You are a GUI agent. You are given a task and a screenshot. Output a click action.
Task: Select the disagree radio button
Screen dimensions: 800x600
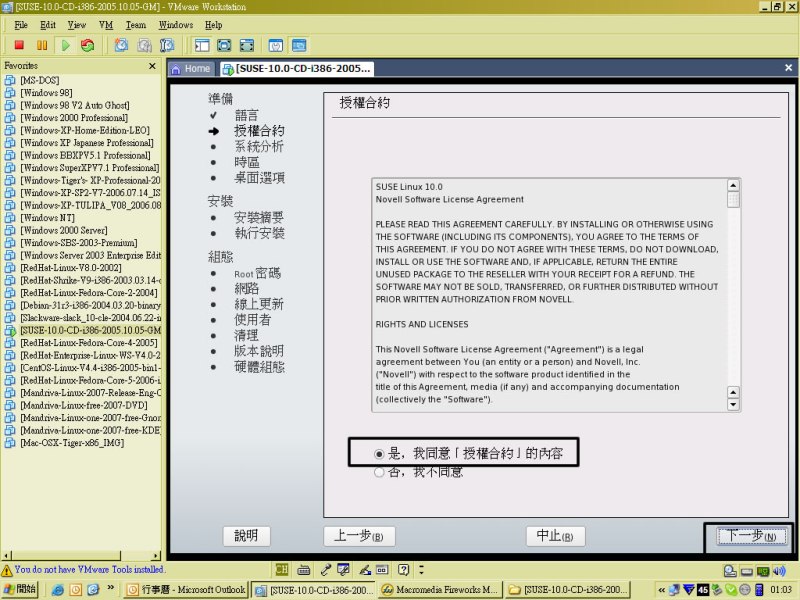[379, 472]
